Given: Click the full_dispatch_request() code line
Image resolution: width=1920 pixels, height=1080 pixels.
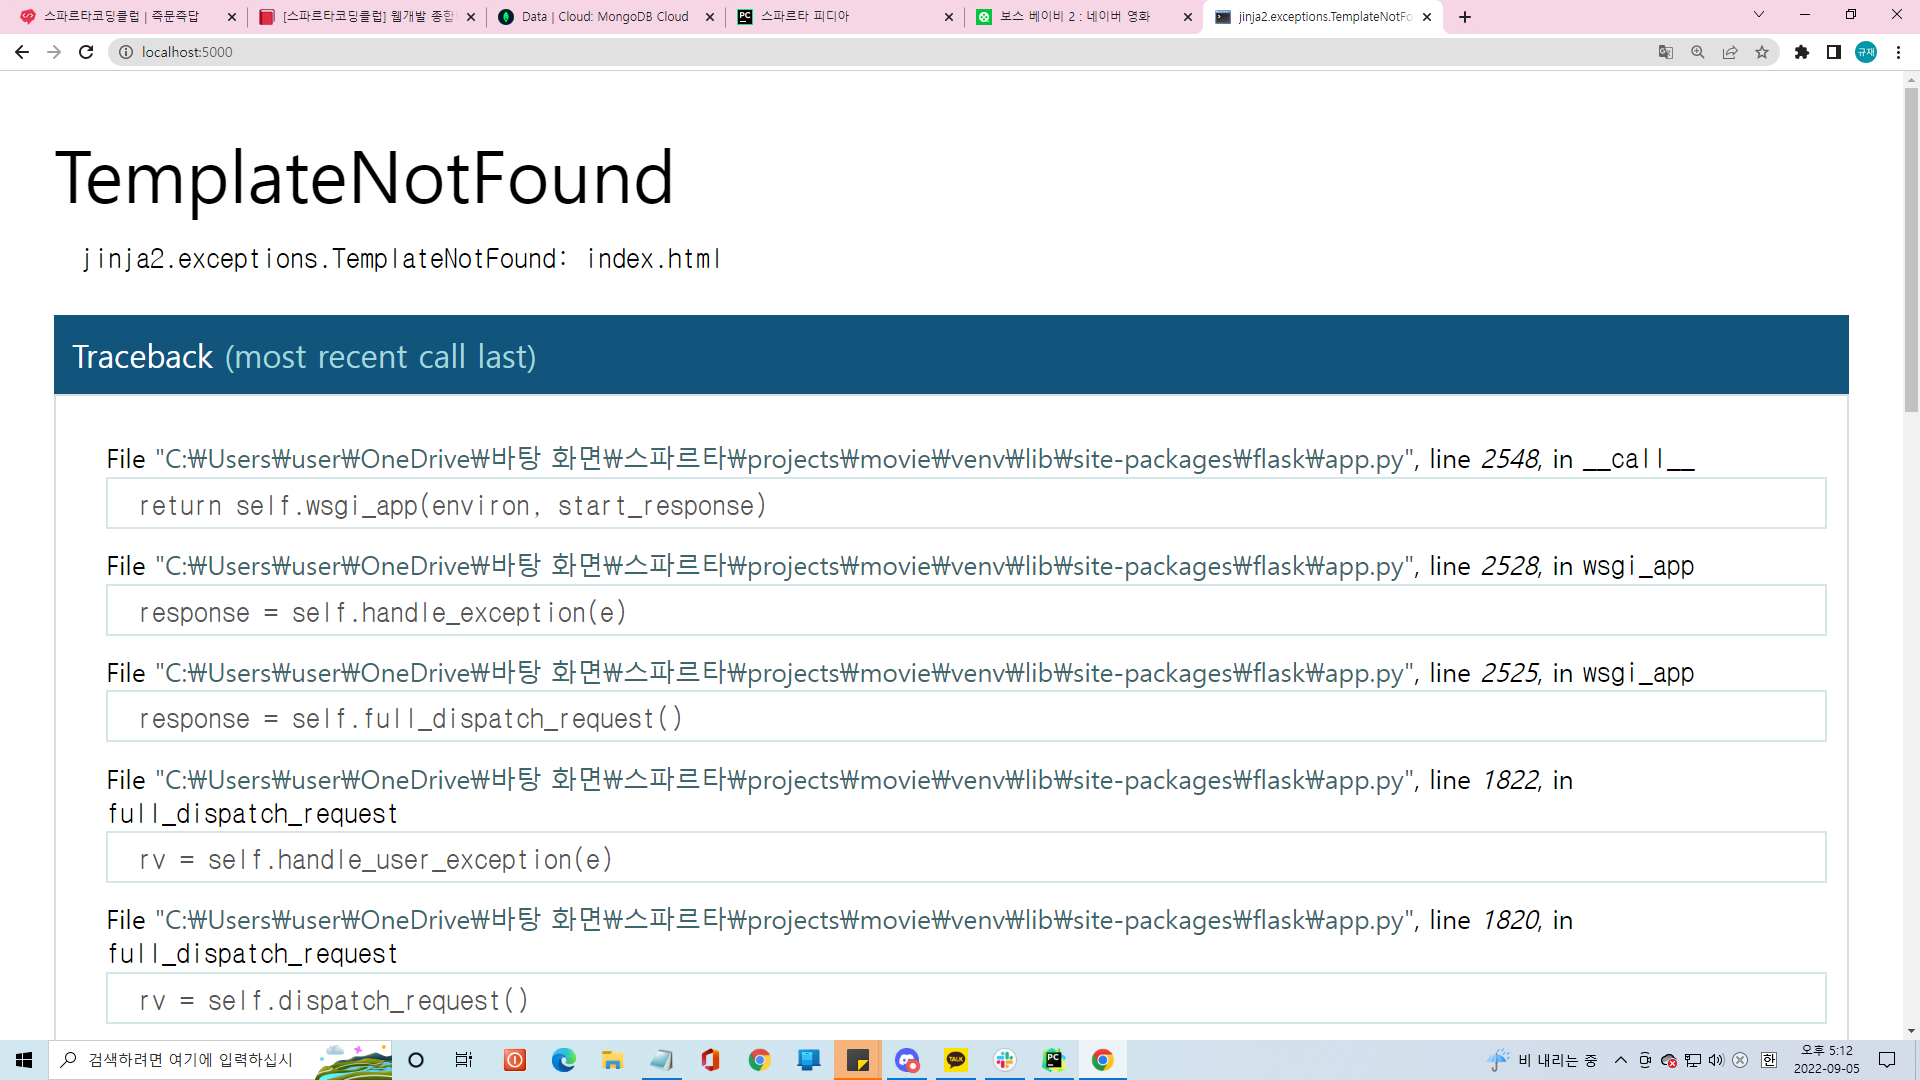Looking at the screenshot, I should pyautogui.click(x=966, y=717).
